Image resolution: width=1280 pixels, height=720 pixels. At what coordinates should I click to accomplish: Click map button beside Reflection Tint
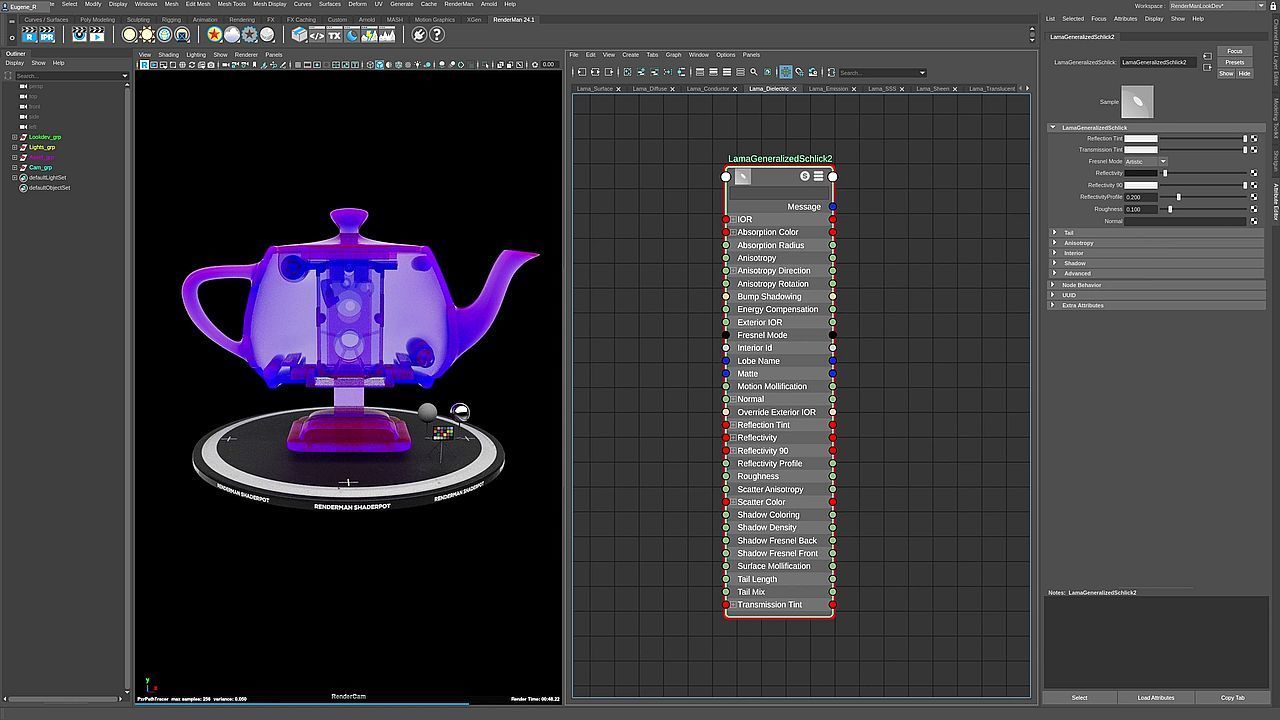point(1254,138)
